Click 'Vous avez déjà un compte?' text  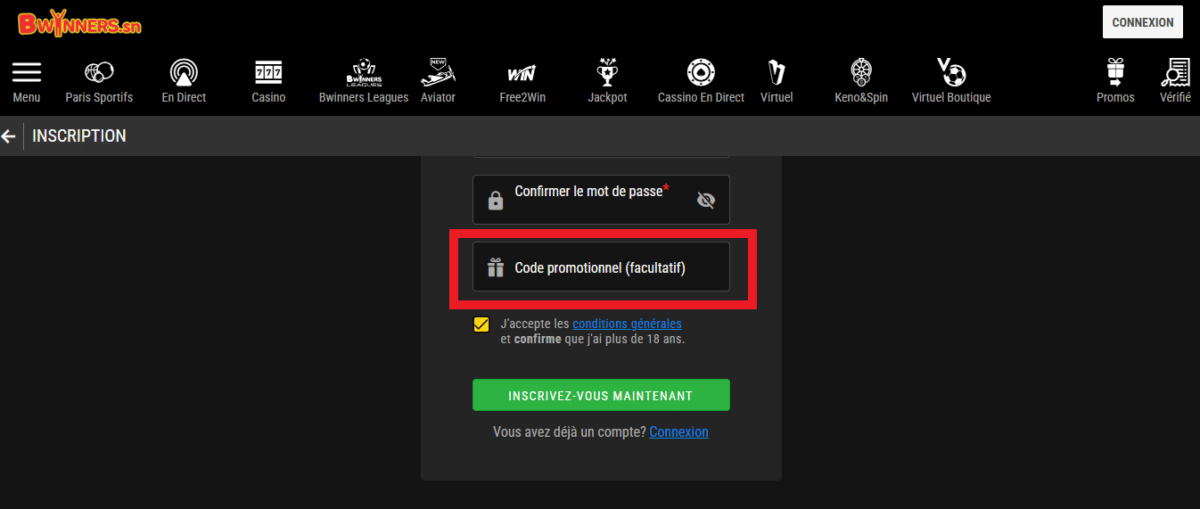[569, 432]
